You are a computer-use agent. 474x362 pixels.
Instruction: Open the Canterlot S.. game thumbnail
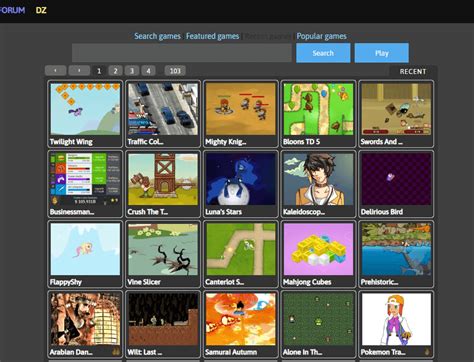pos(241,249)
